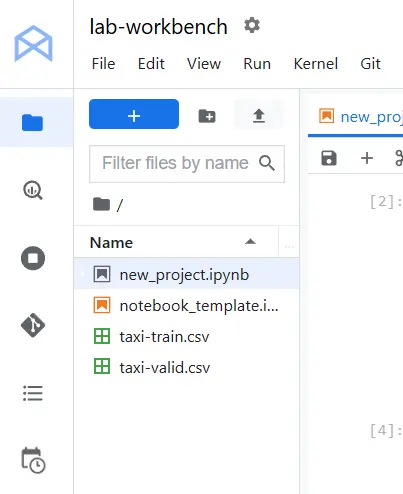Open the File menu
Screen dimensions: 403x494
point(103,63)
